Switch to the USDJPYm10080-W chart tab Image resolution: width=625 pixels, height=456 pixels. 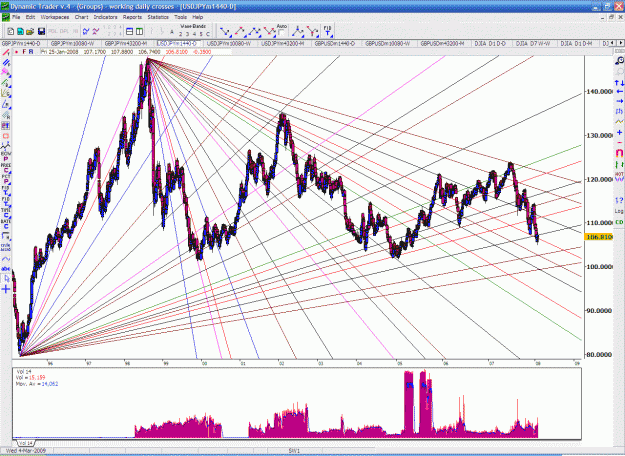pos(230,43)
